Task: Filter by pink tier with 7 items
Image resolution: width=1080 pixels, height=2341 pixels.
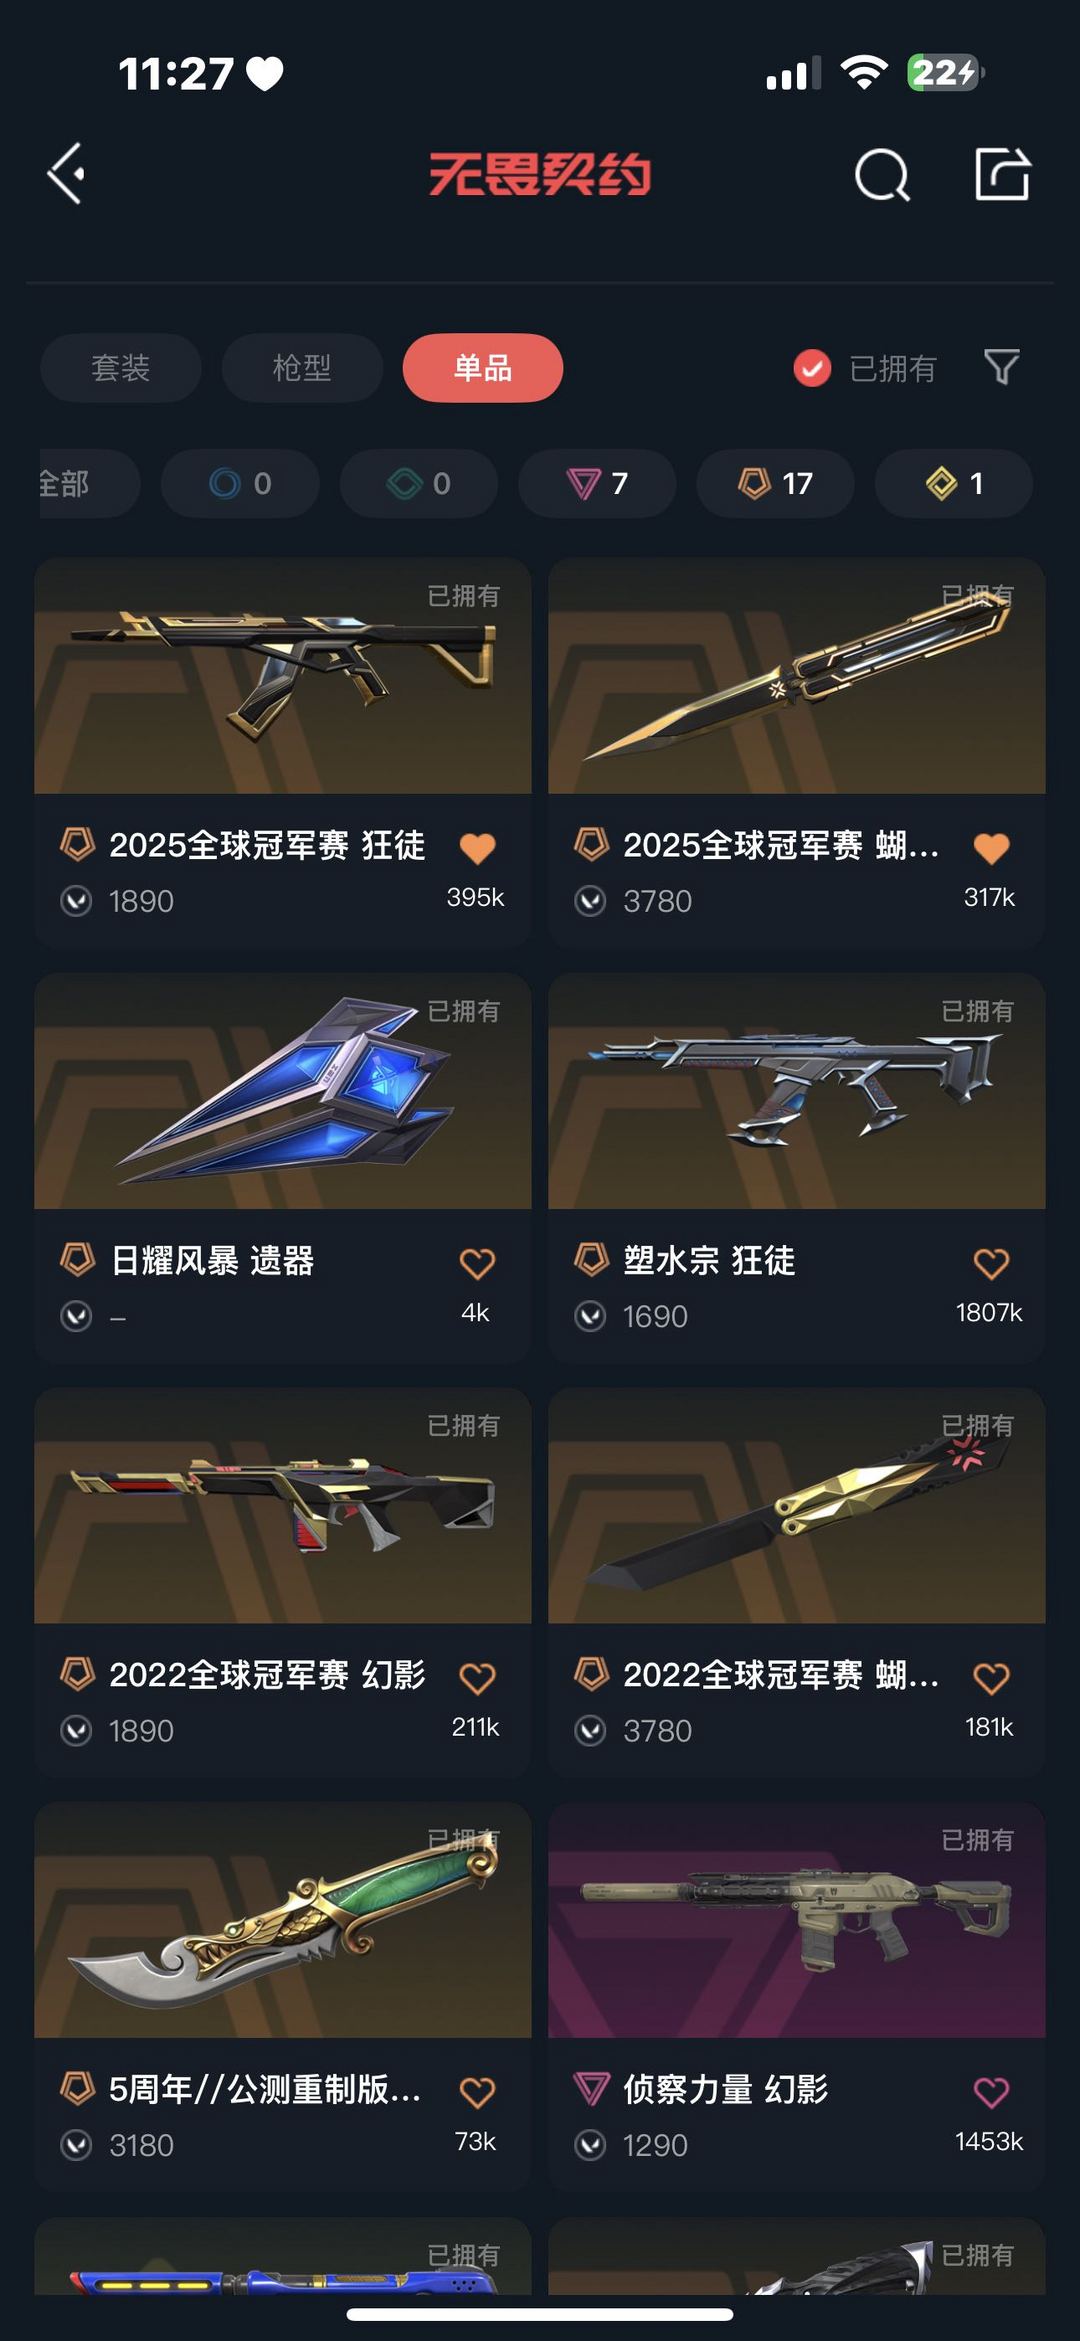Action: 597,484
